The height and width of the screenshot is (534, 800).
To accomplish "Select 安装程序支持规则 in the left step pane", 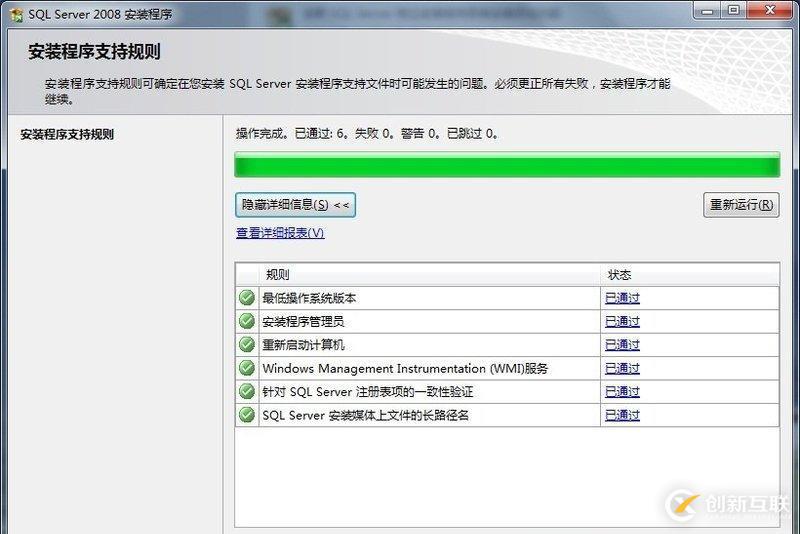I will [67, 134].
